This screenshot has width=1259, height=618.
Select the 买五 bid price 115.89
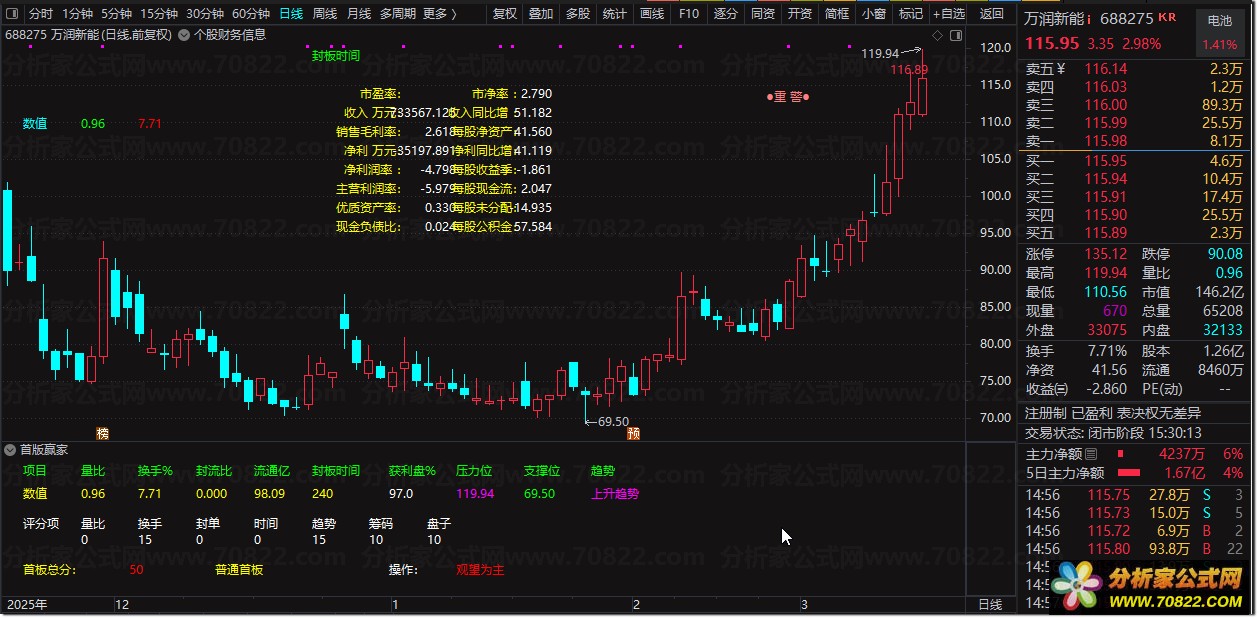point(1106,233)
